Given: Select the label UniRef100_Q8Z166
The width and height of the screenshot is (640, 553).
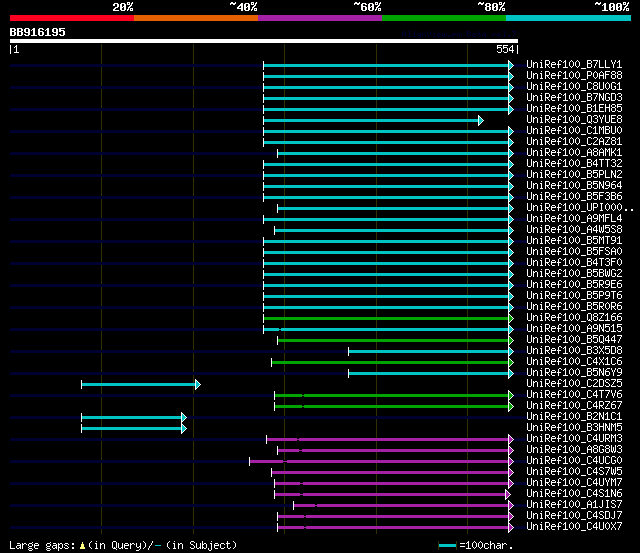Looking at the screenshot, I should [x=574, y=318].
